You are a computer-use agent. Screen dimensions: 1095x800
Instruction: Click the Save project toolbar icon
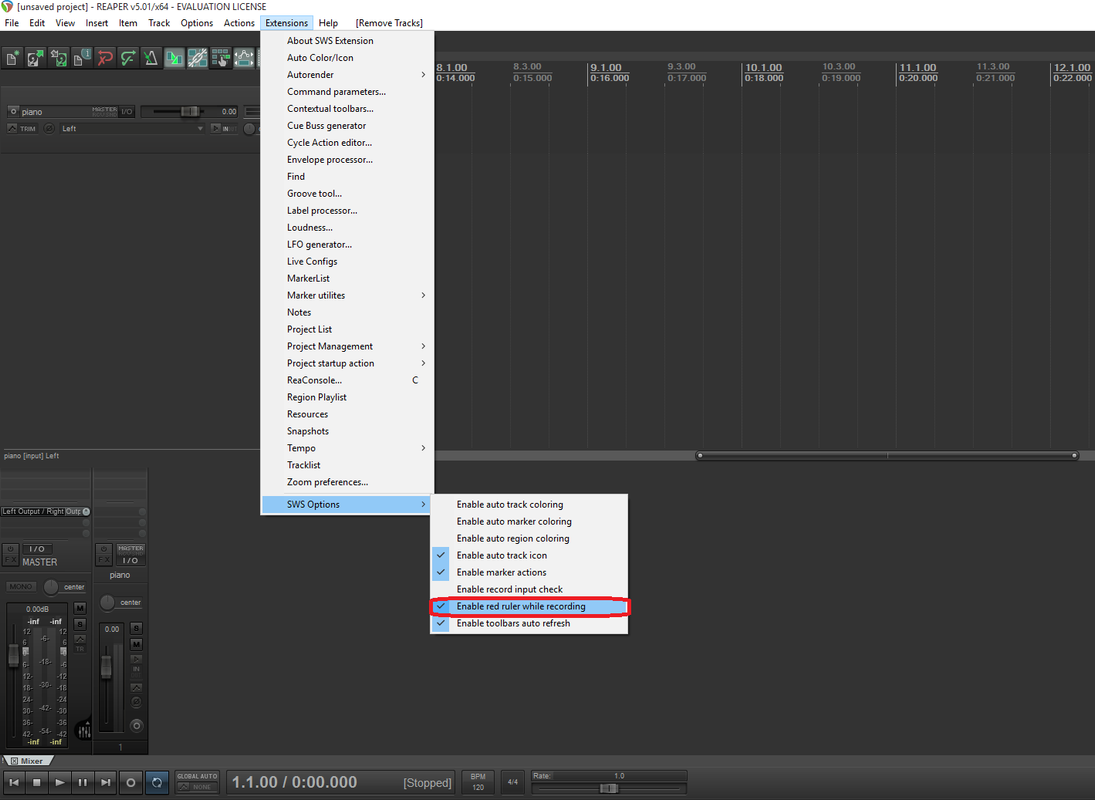pos(58,58)
